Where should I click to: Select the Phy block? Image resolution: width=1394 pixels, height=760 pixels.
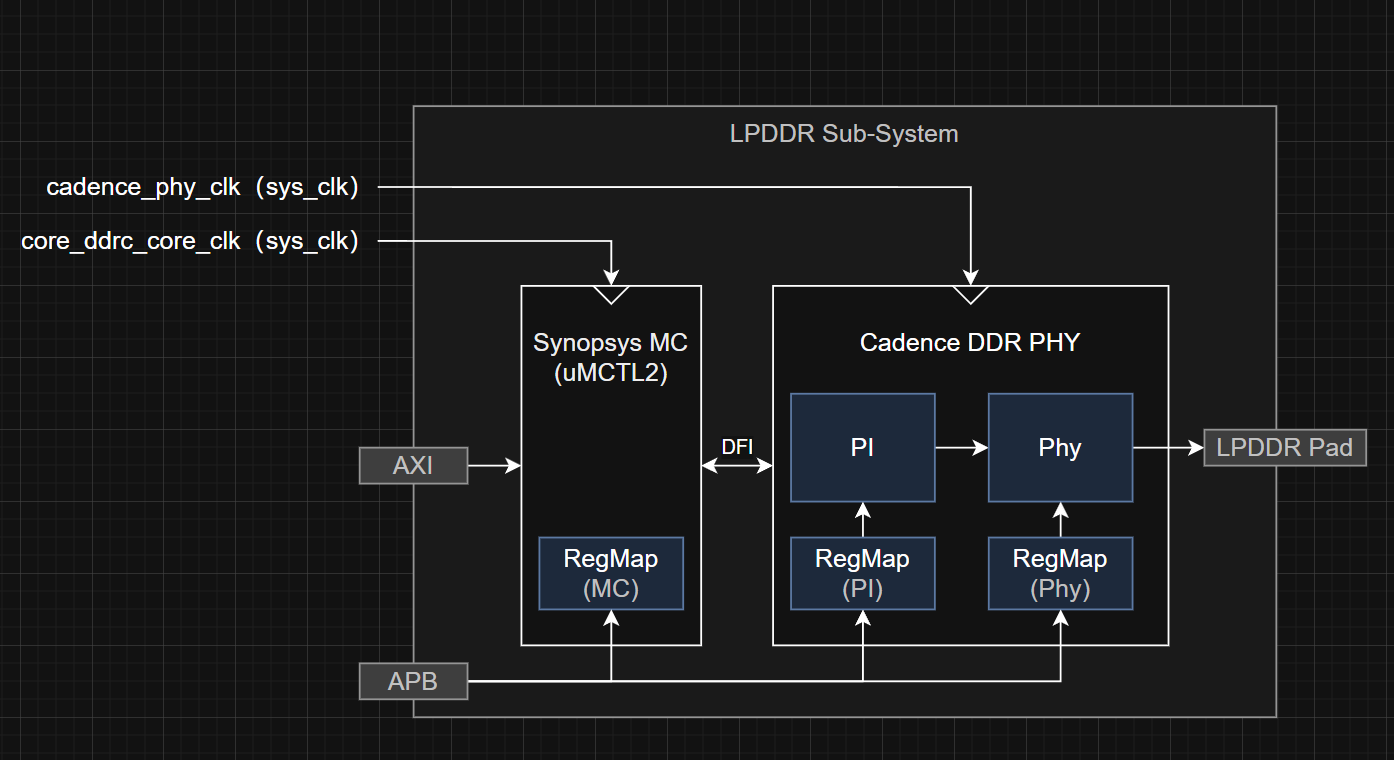[1060, 447]
